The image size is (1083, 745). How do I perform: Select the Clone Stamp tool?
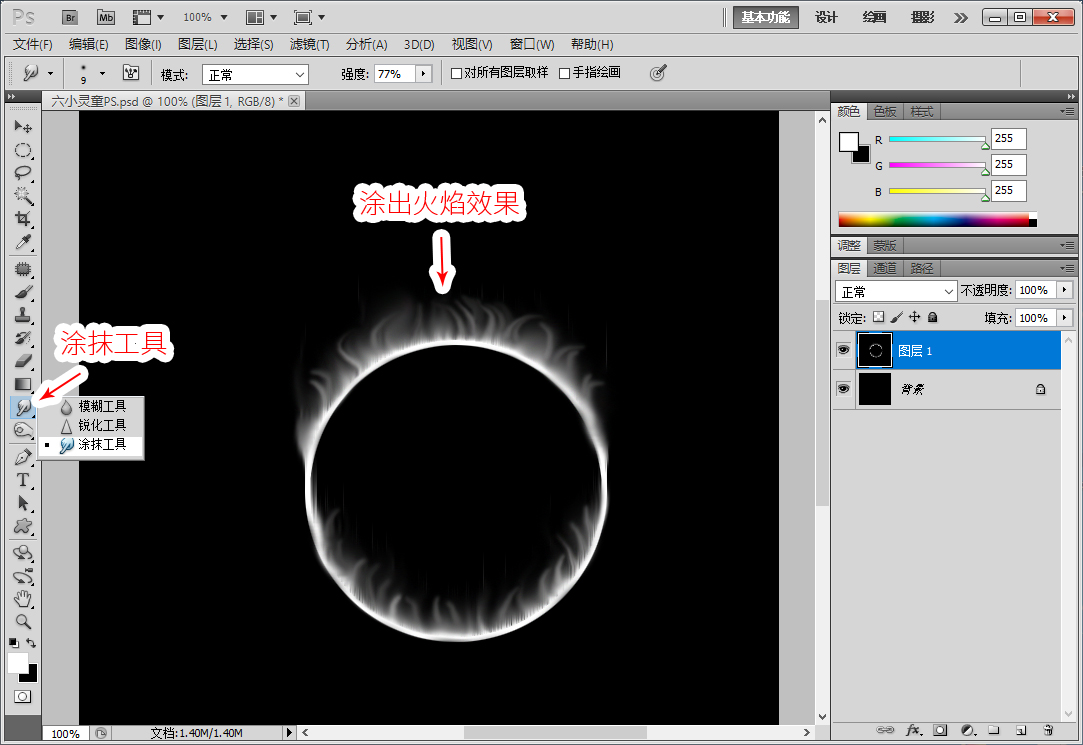click(23, 315)
